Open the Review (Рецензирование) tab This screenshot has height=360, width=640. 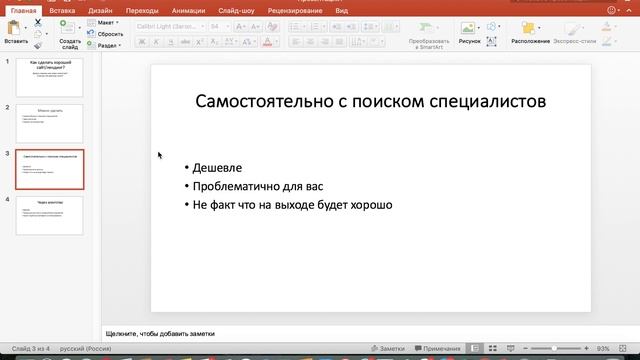click(295, 11)
